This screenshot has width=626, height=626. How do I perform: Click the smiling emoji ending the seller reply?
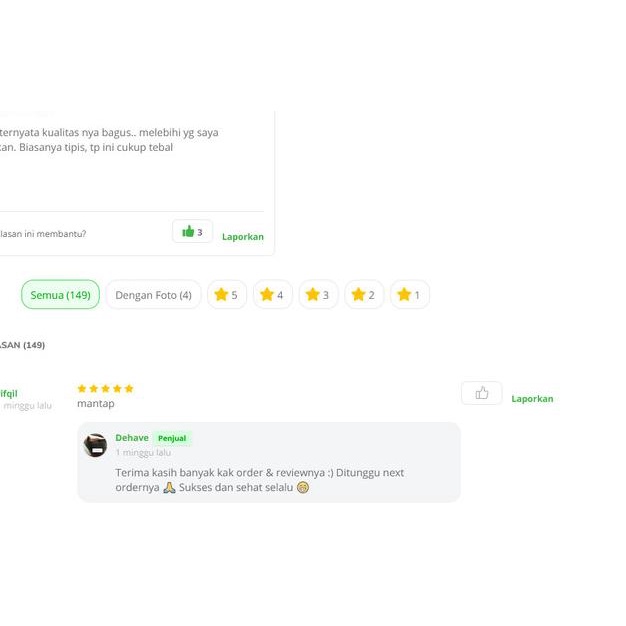303,488
